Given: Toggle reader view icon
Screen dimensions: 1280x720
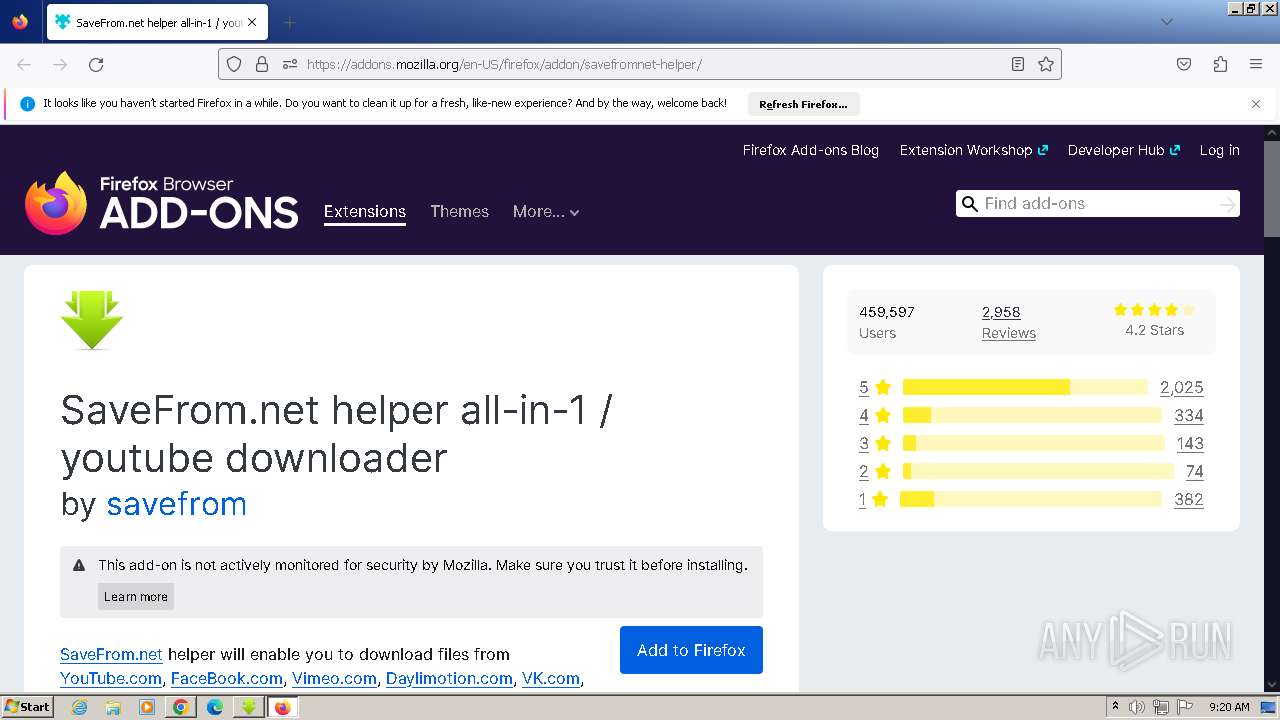Looking at the screenshot, I should tap(1017, 64).
